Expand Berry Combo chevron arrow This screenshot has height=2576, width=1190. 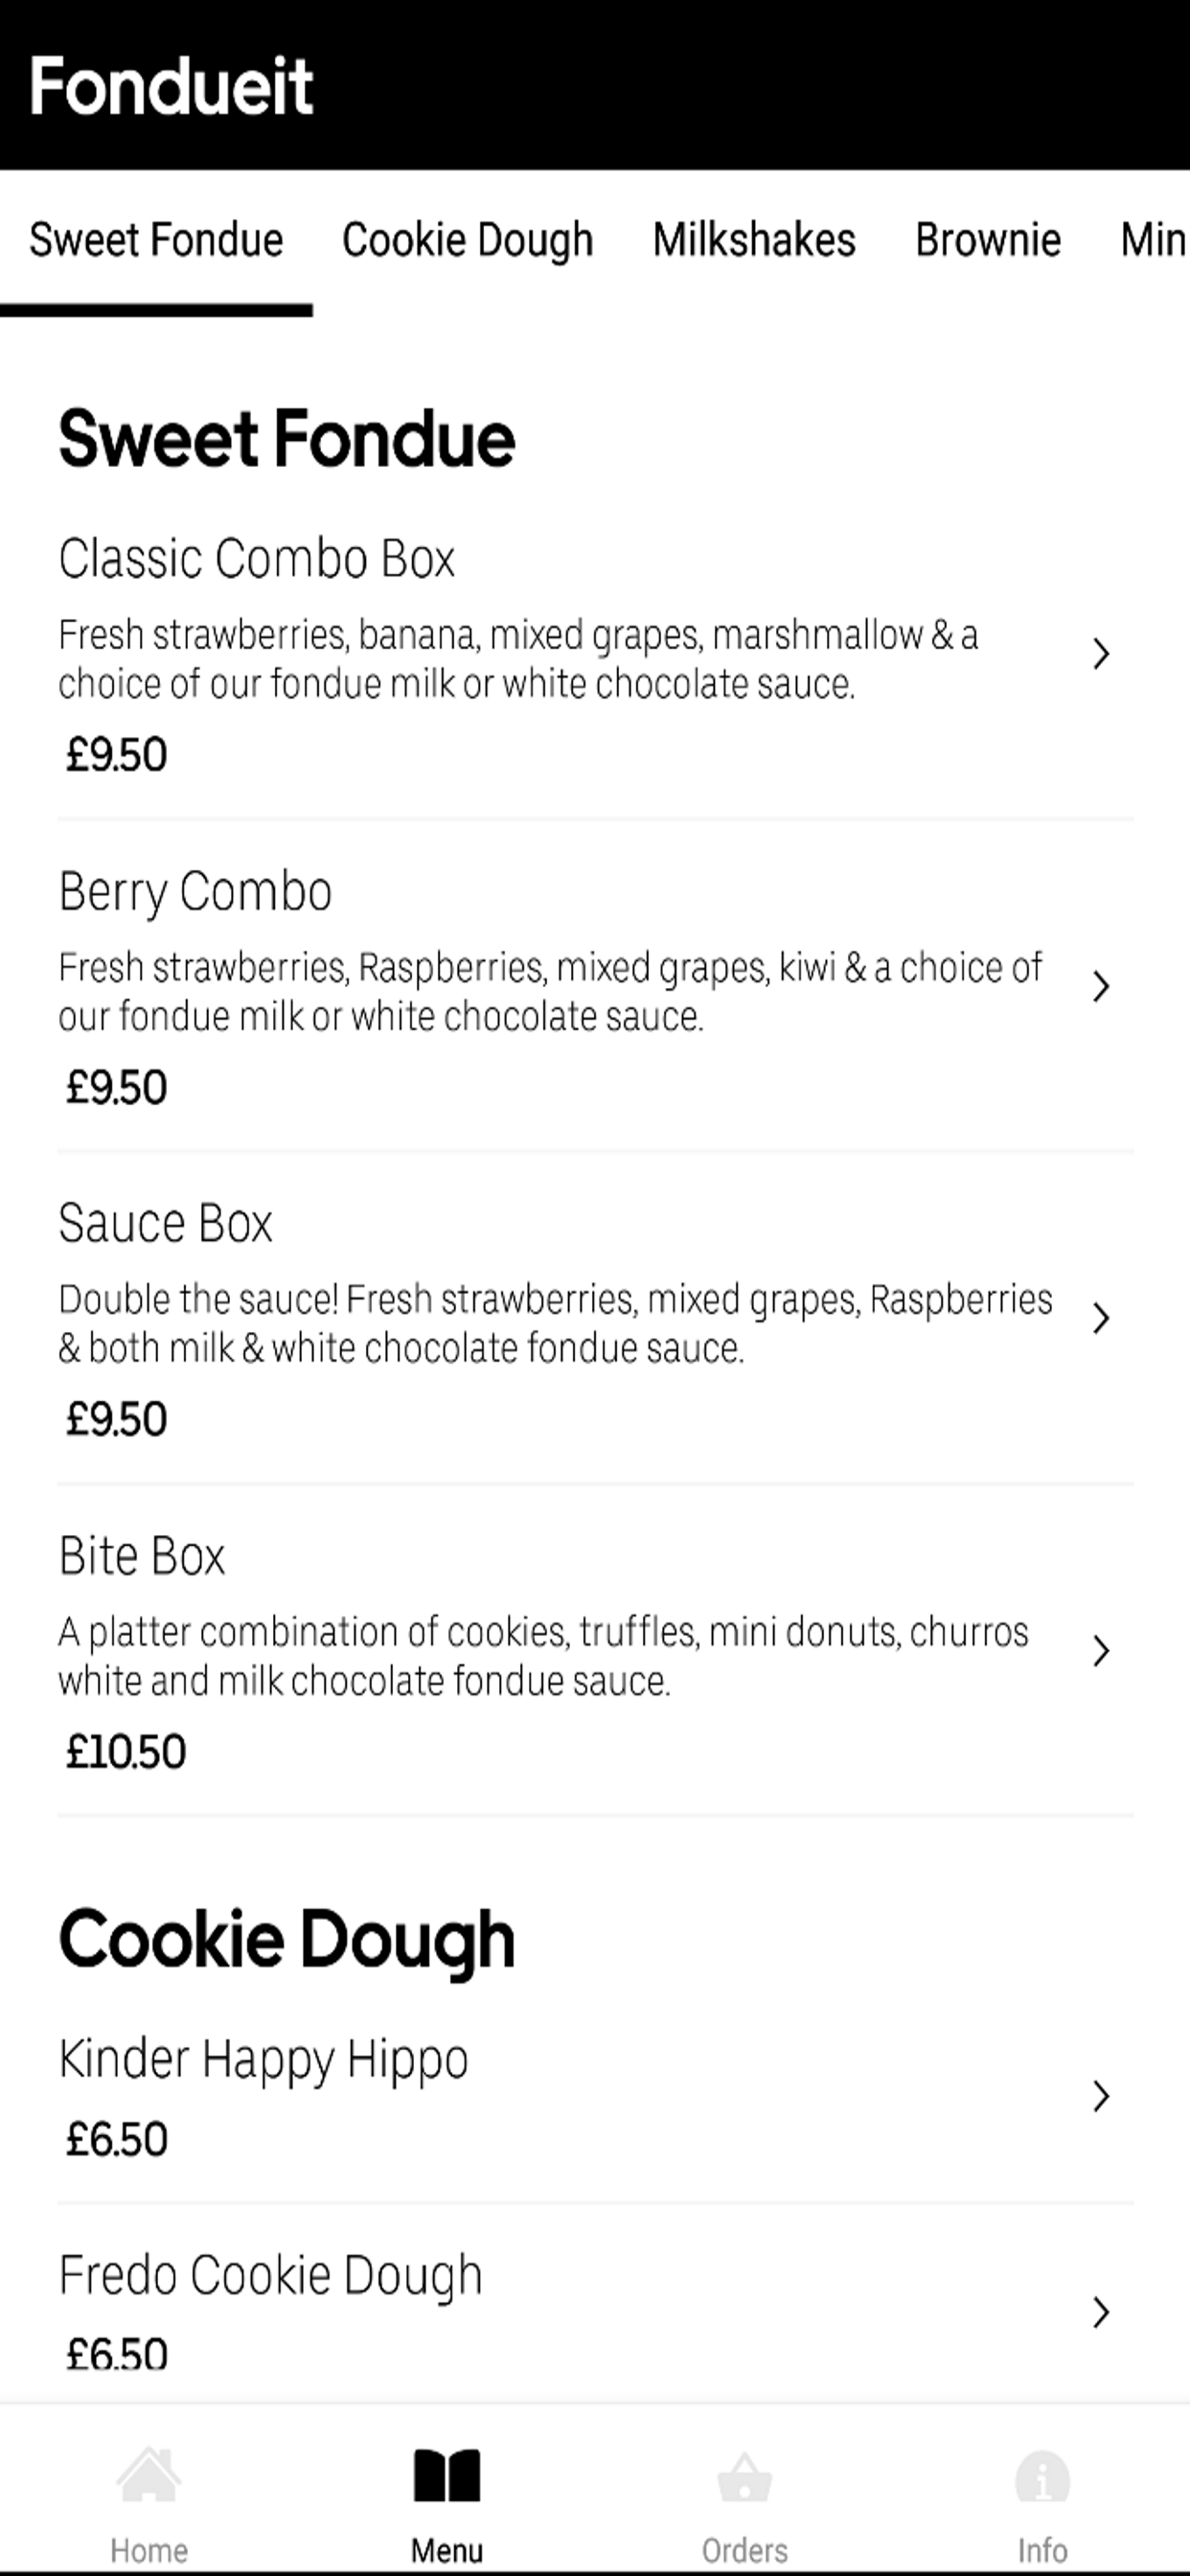point(1101,986)
